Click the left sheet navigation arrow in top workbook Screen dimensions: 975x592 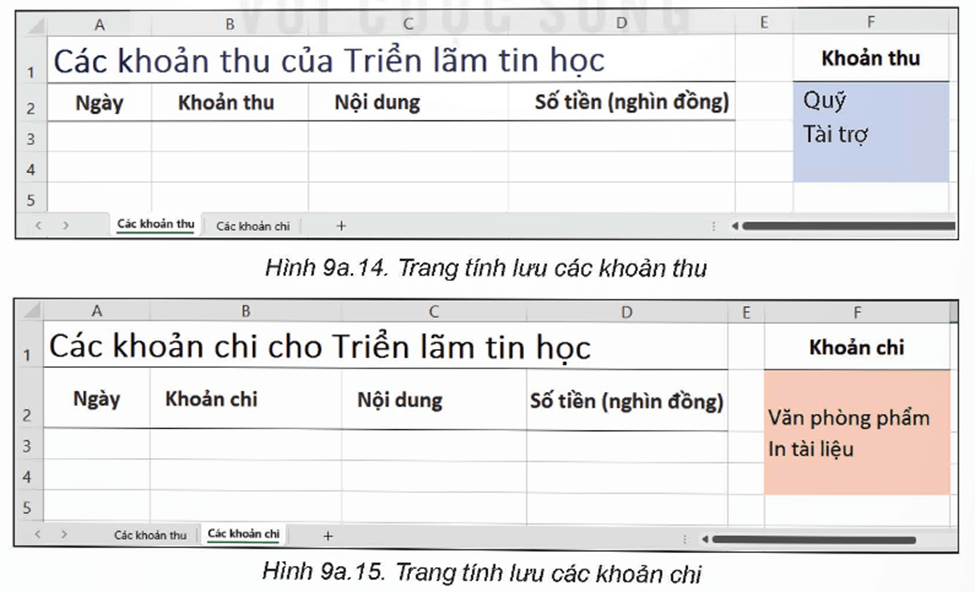pyautogui.click(x=38, y=224)
